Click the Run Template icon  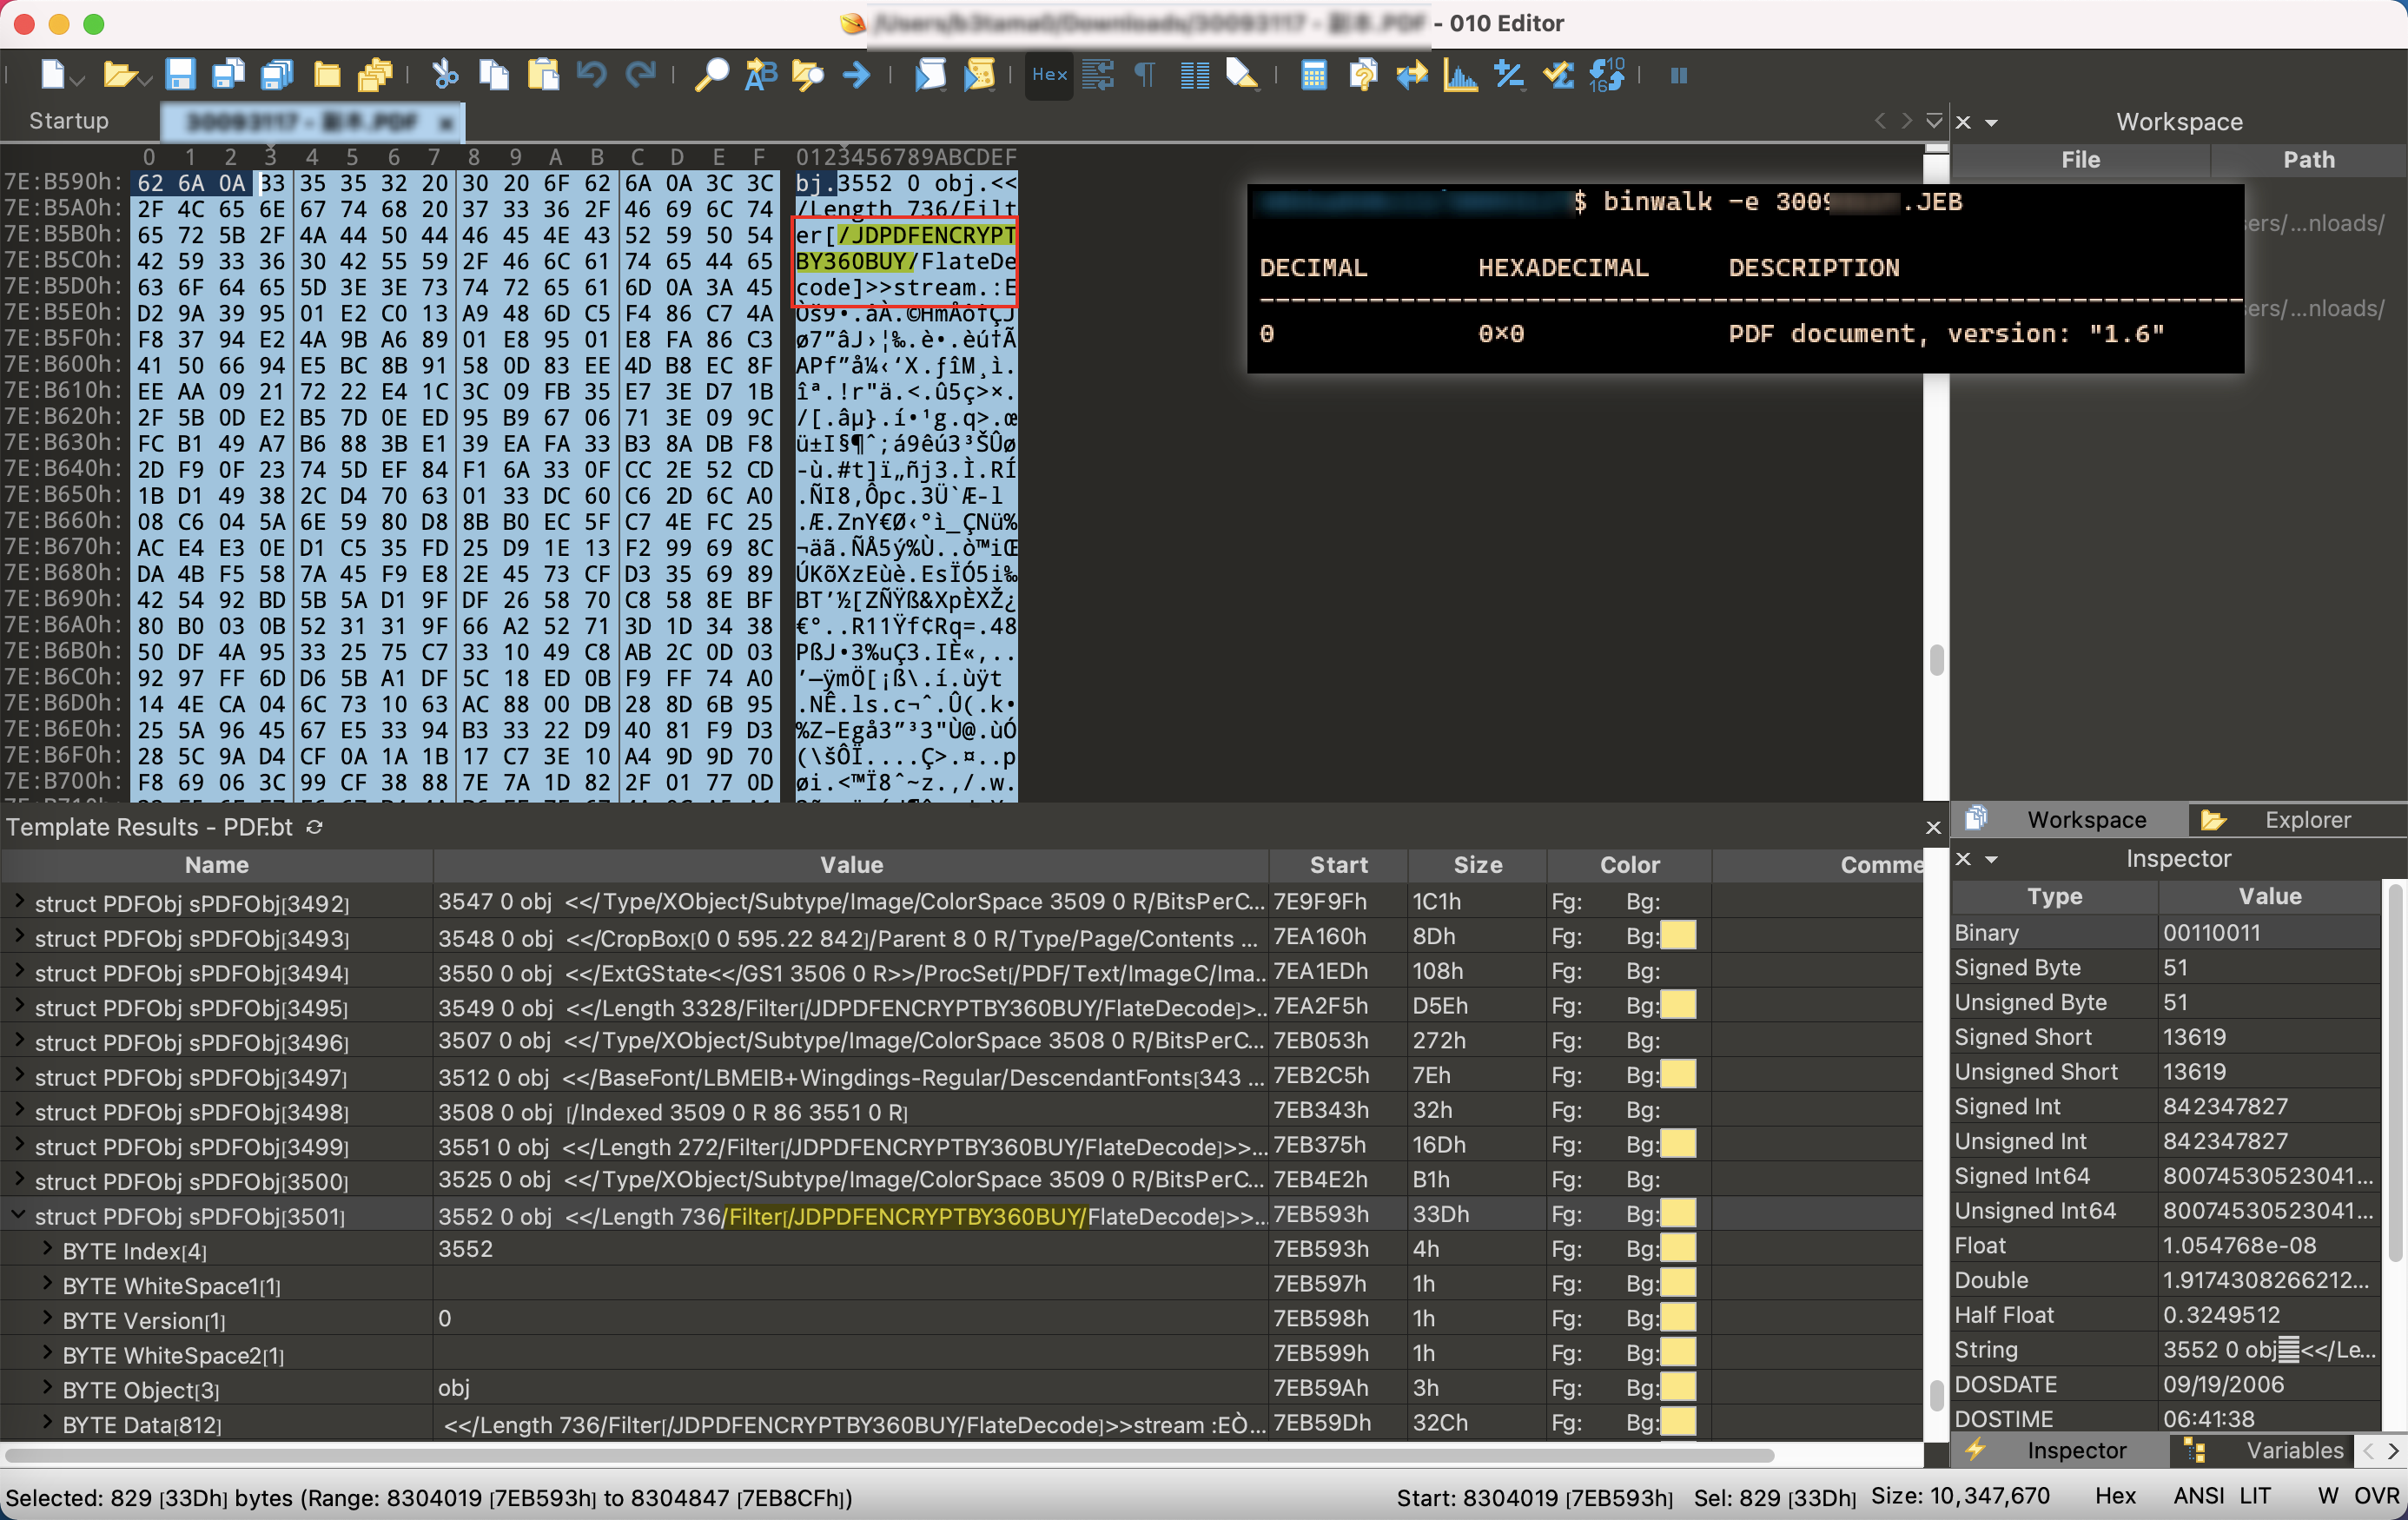pyautogui.click(x=979, y=75)
